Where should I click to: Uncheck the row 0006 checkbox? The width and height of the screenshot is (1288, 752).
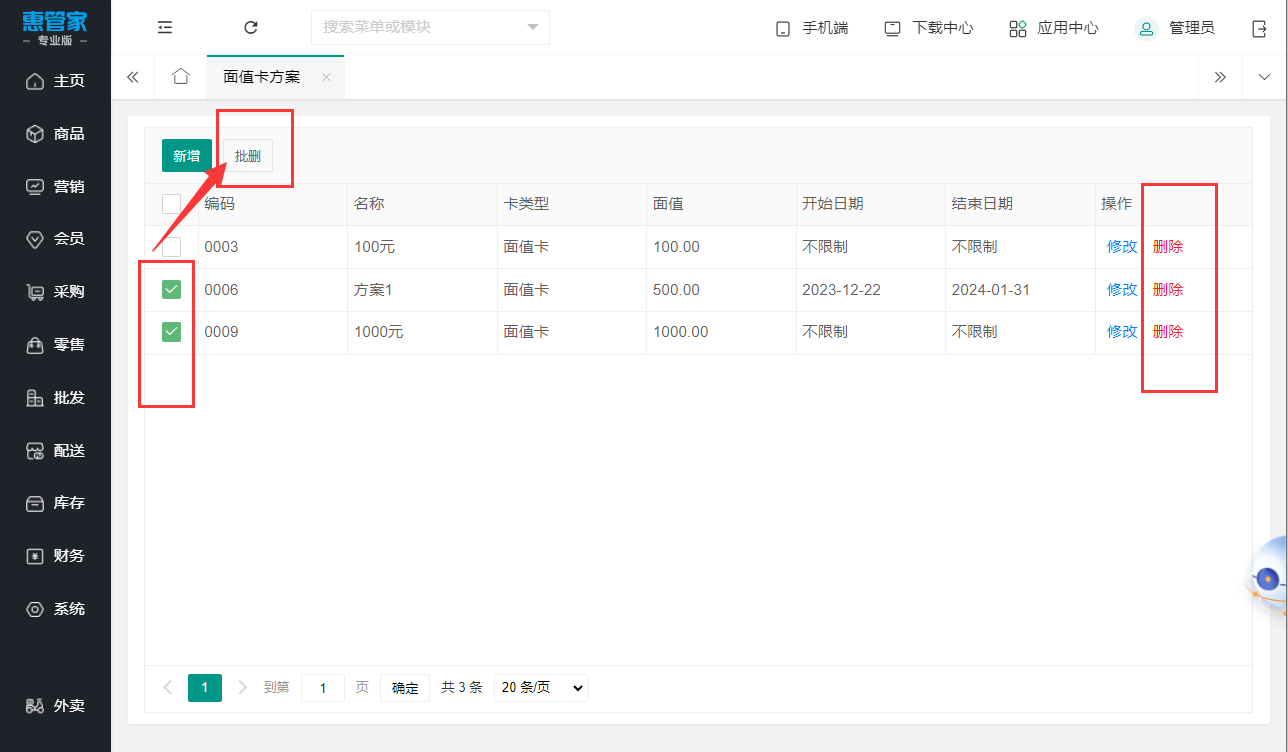(171, 290)
